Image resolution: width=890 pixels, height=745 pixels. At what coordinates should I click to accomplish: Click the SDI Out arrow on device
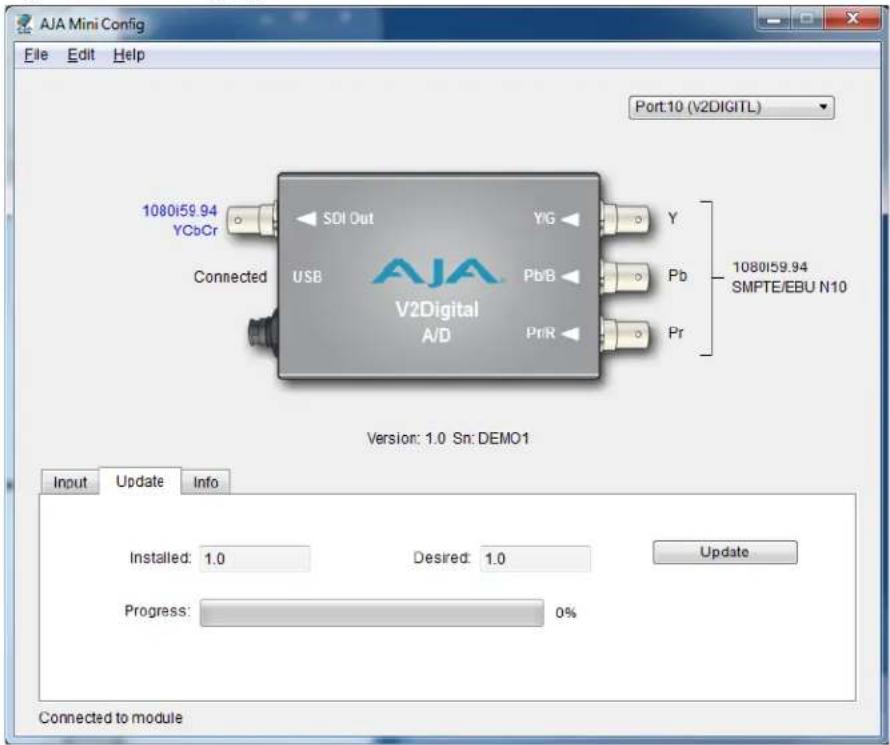(307, 218)
